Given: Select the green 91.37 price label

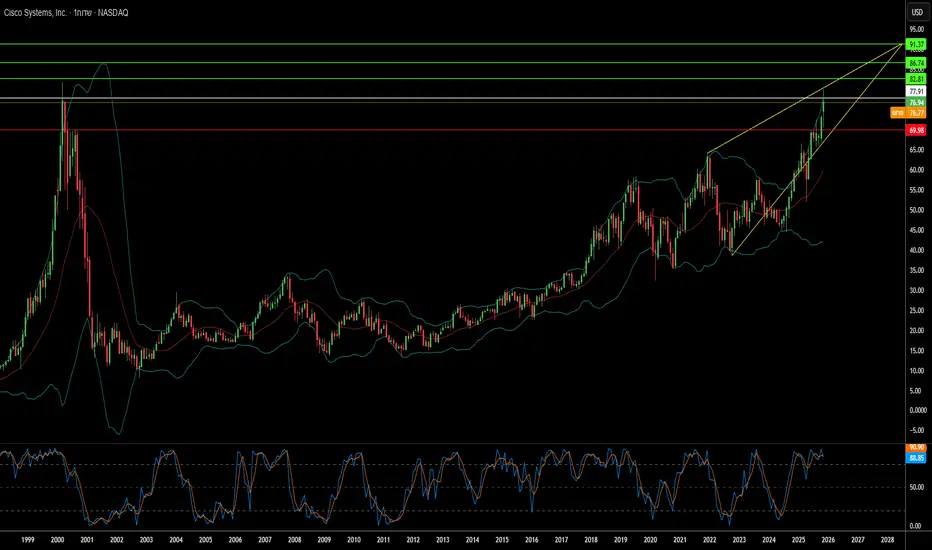Looking at the screenshot, I should pyautogui.click(x=915, y=45).
